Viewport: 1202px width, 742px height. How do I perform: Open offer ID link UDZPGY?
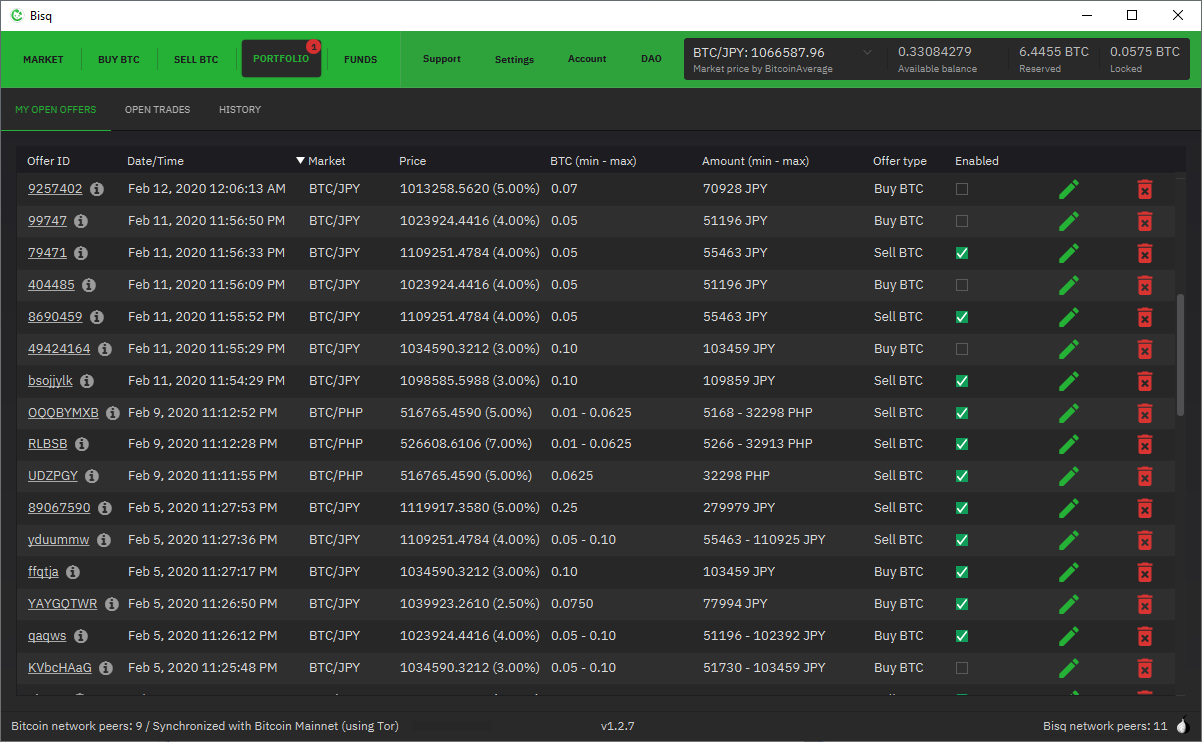tap(53, 476)
